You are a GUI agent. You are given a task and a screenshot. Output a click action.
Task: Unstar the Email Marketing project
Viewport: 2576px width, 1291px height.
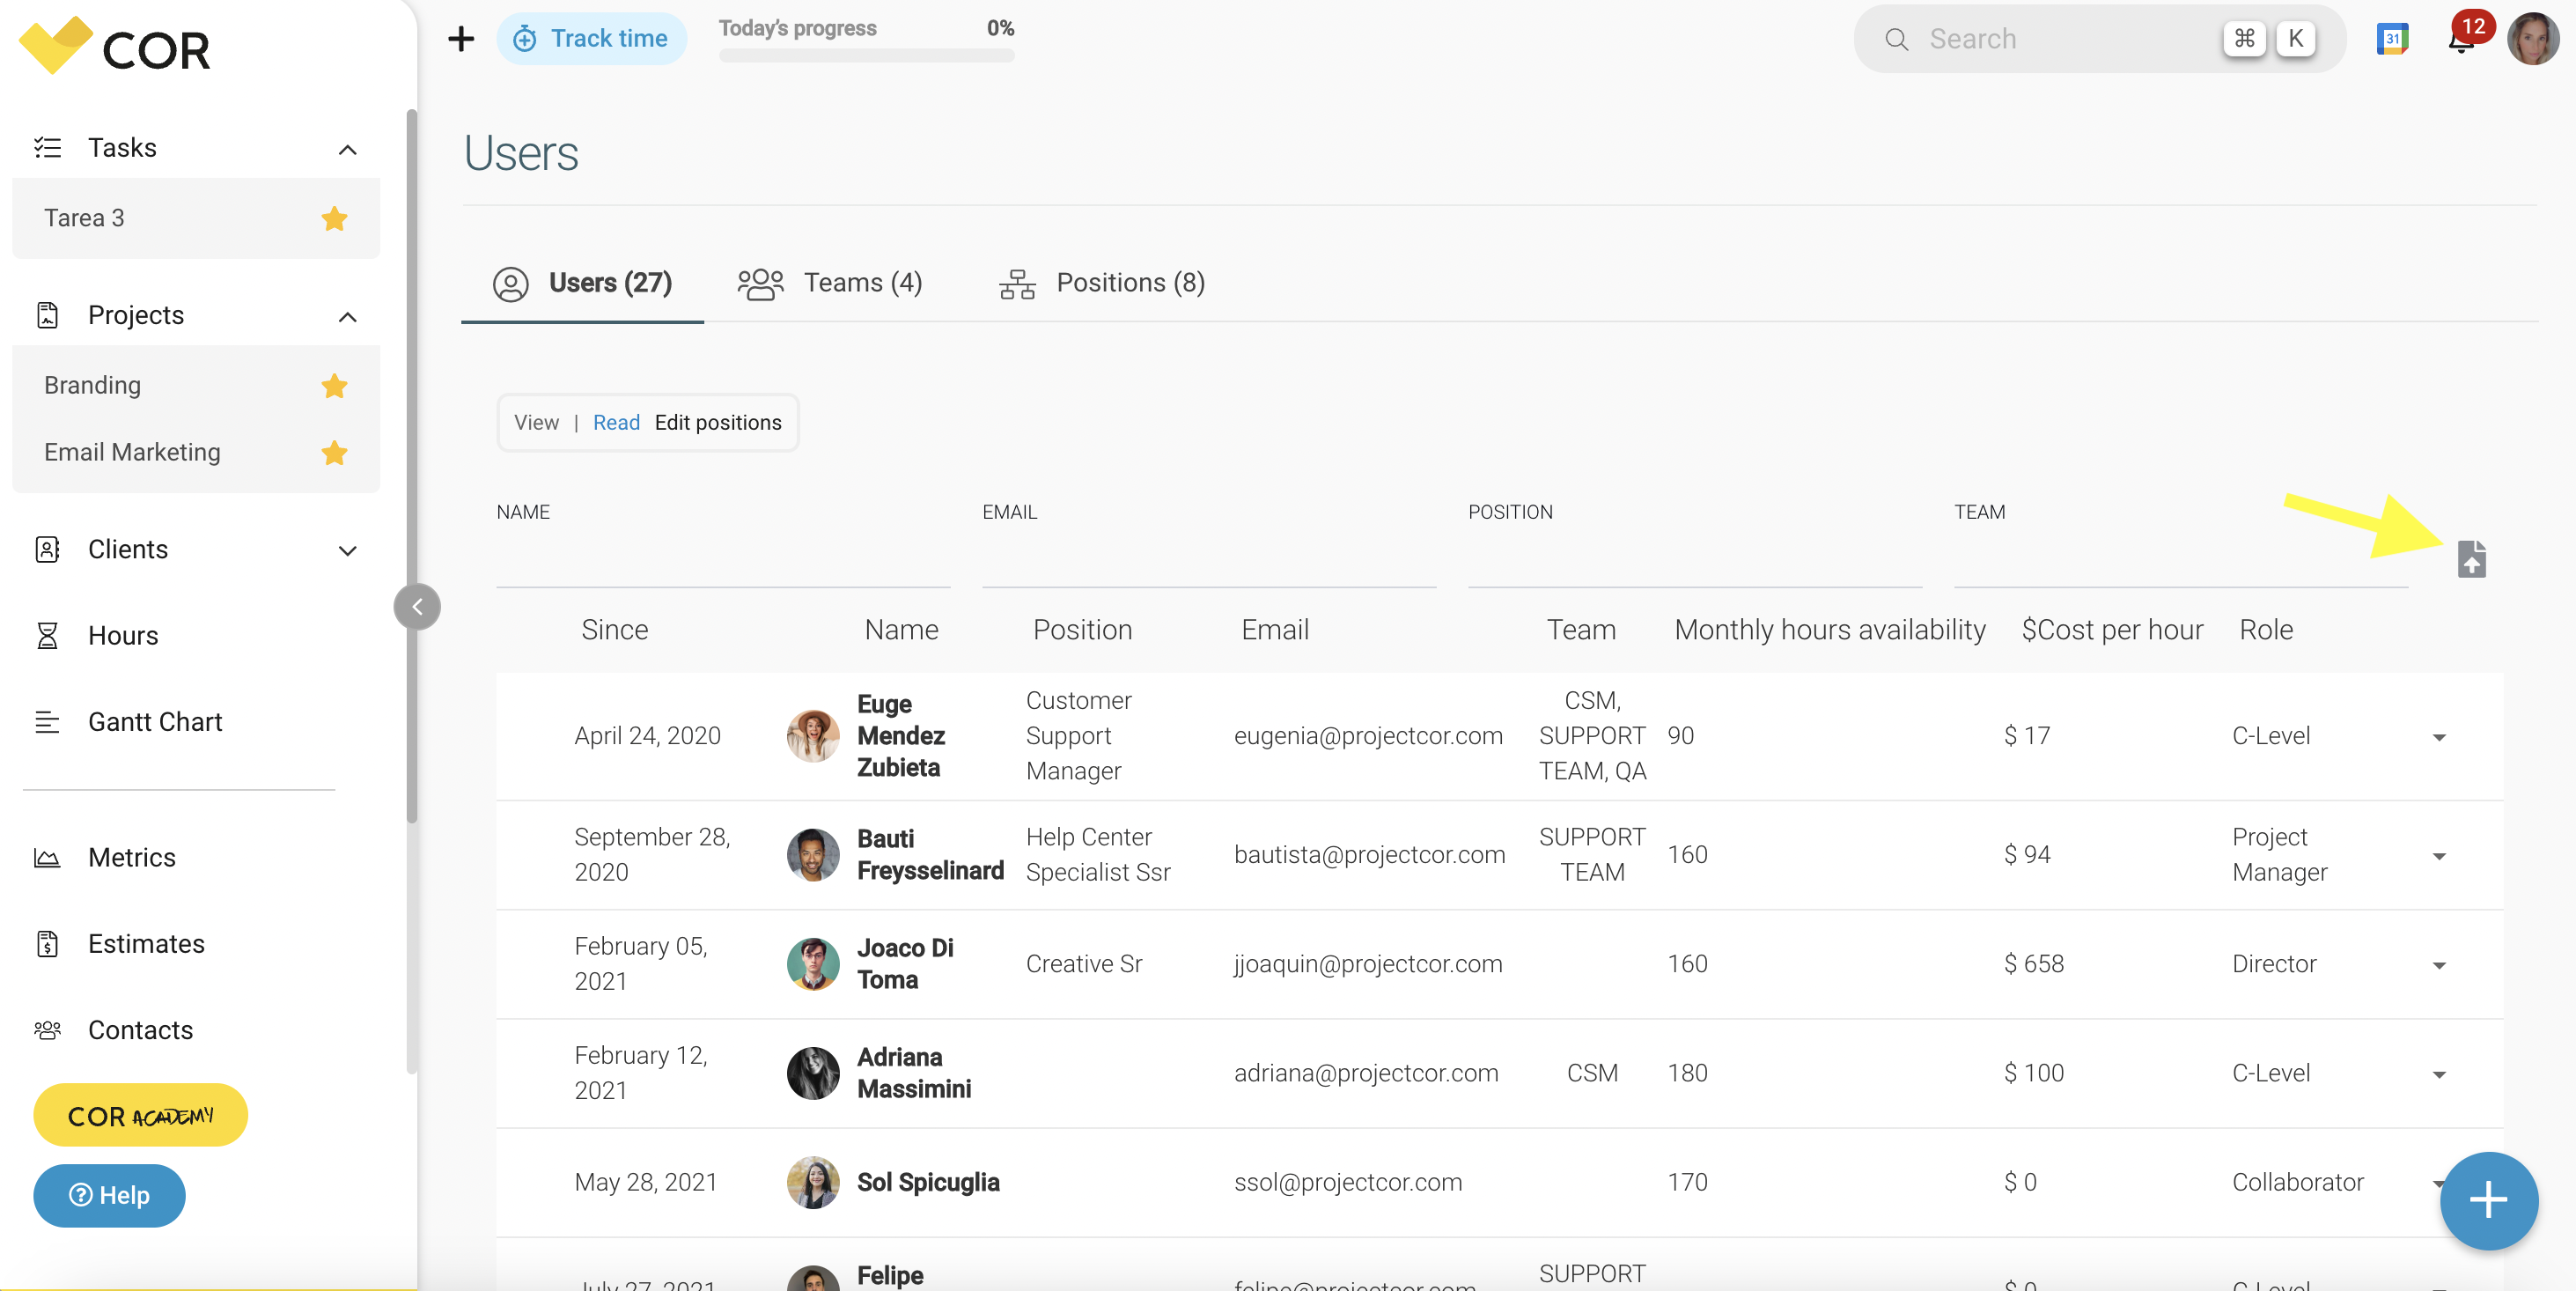click(x=334, y=453)
